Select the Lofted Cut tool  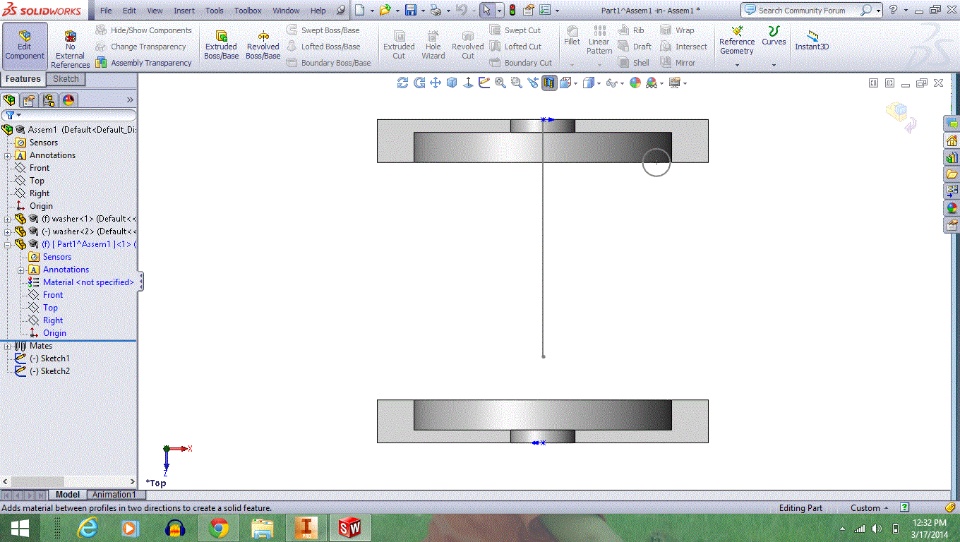click(x=516, y=47)
